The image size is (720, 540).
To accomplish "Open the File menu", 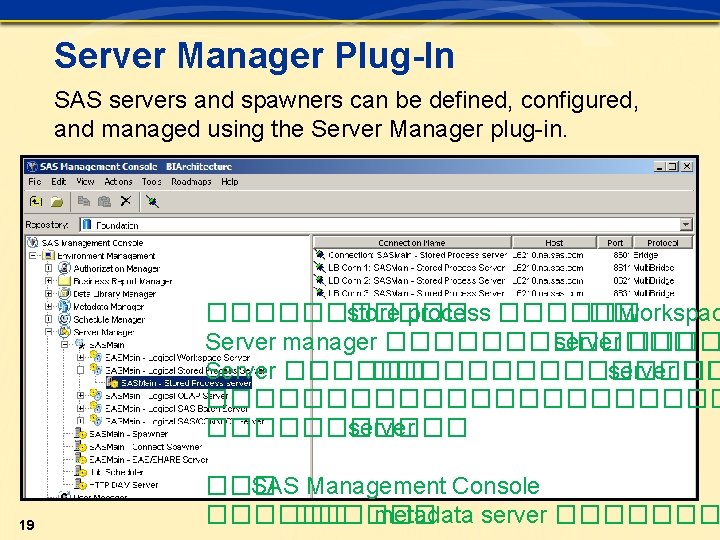I will (x=34, y=182).
